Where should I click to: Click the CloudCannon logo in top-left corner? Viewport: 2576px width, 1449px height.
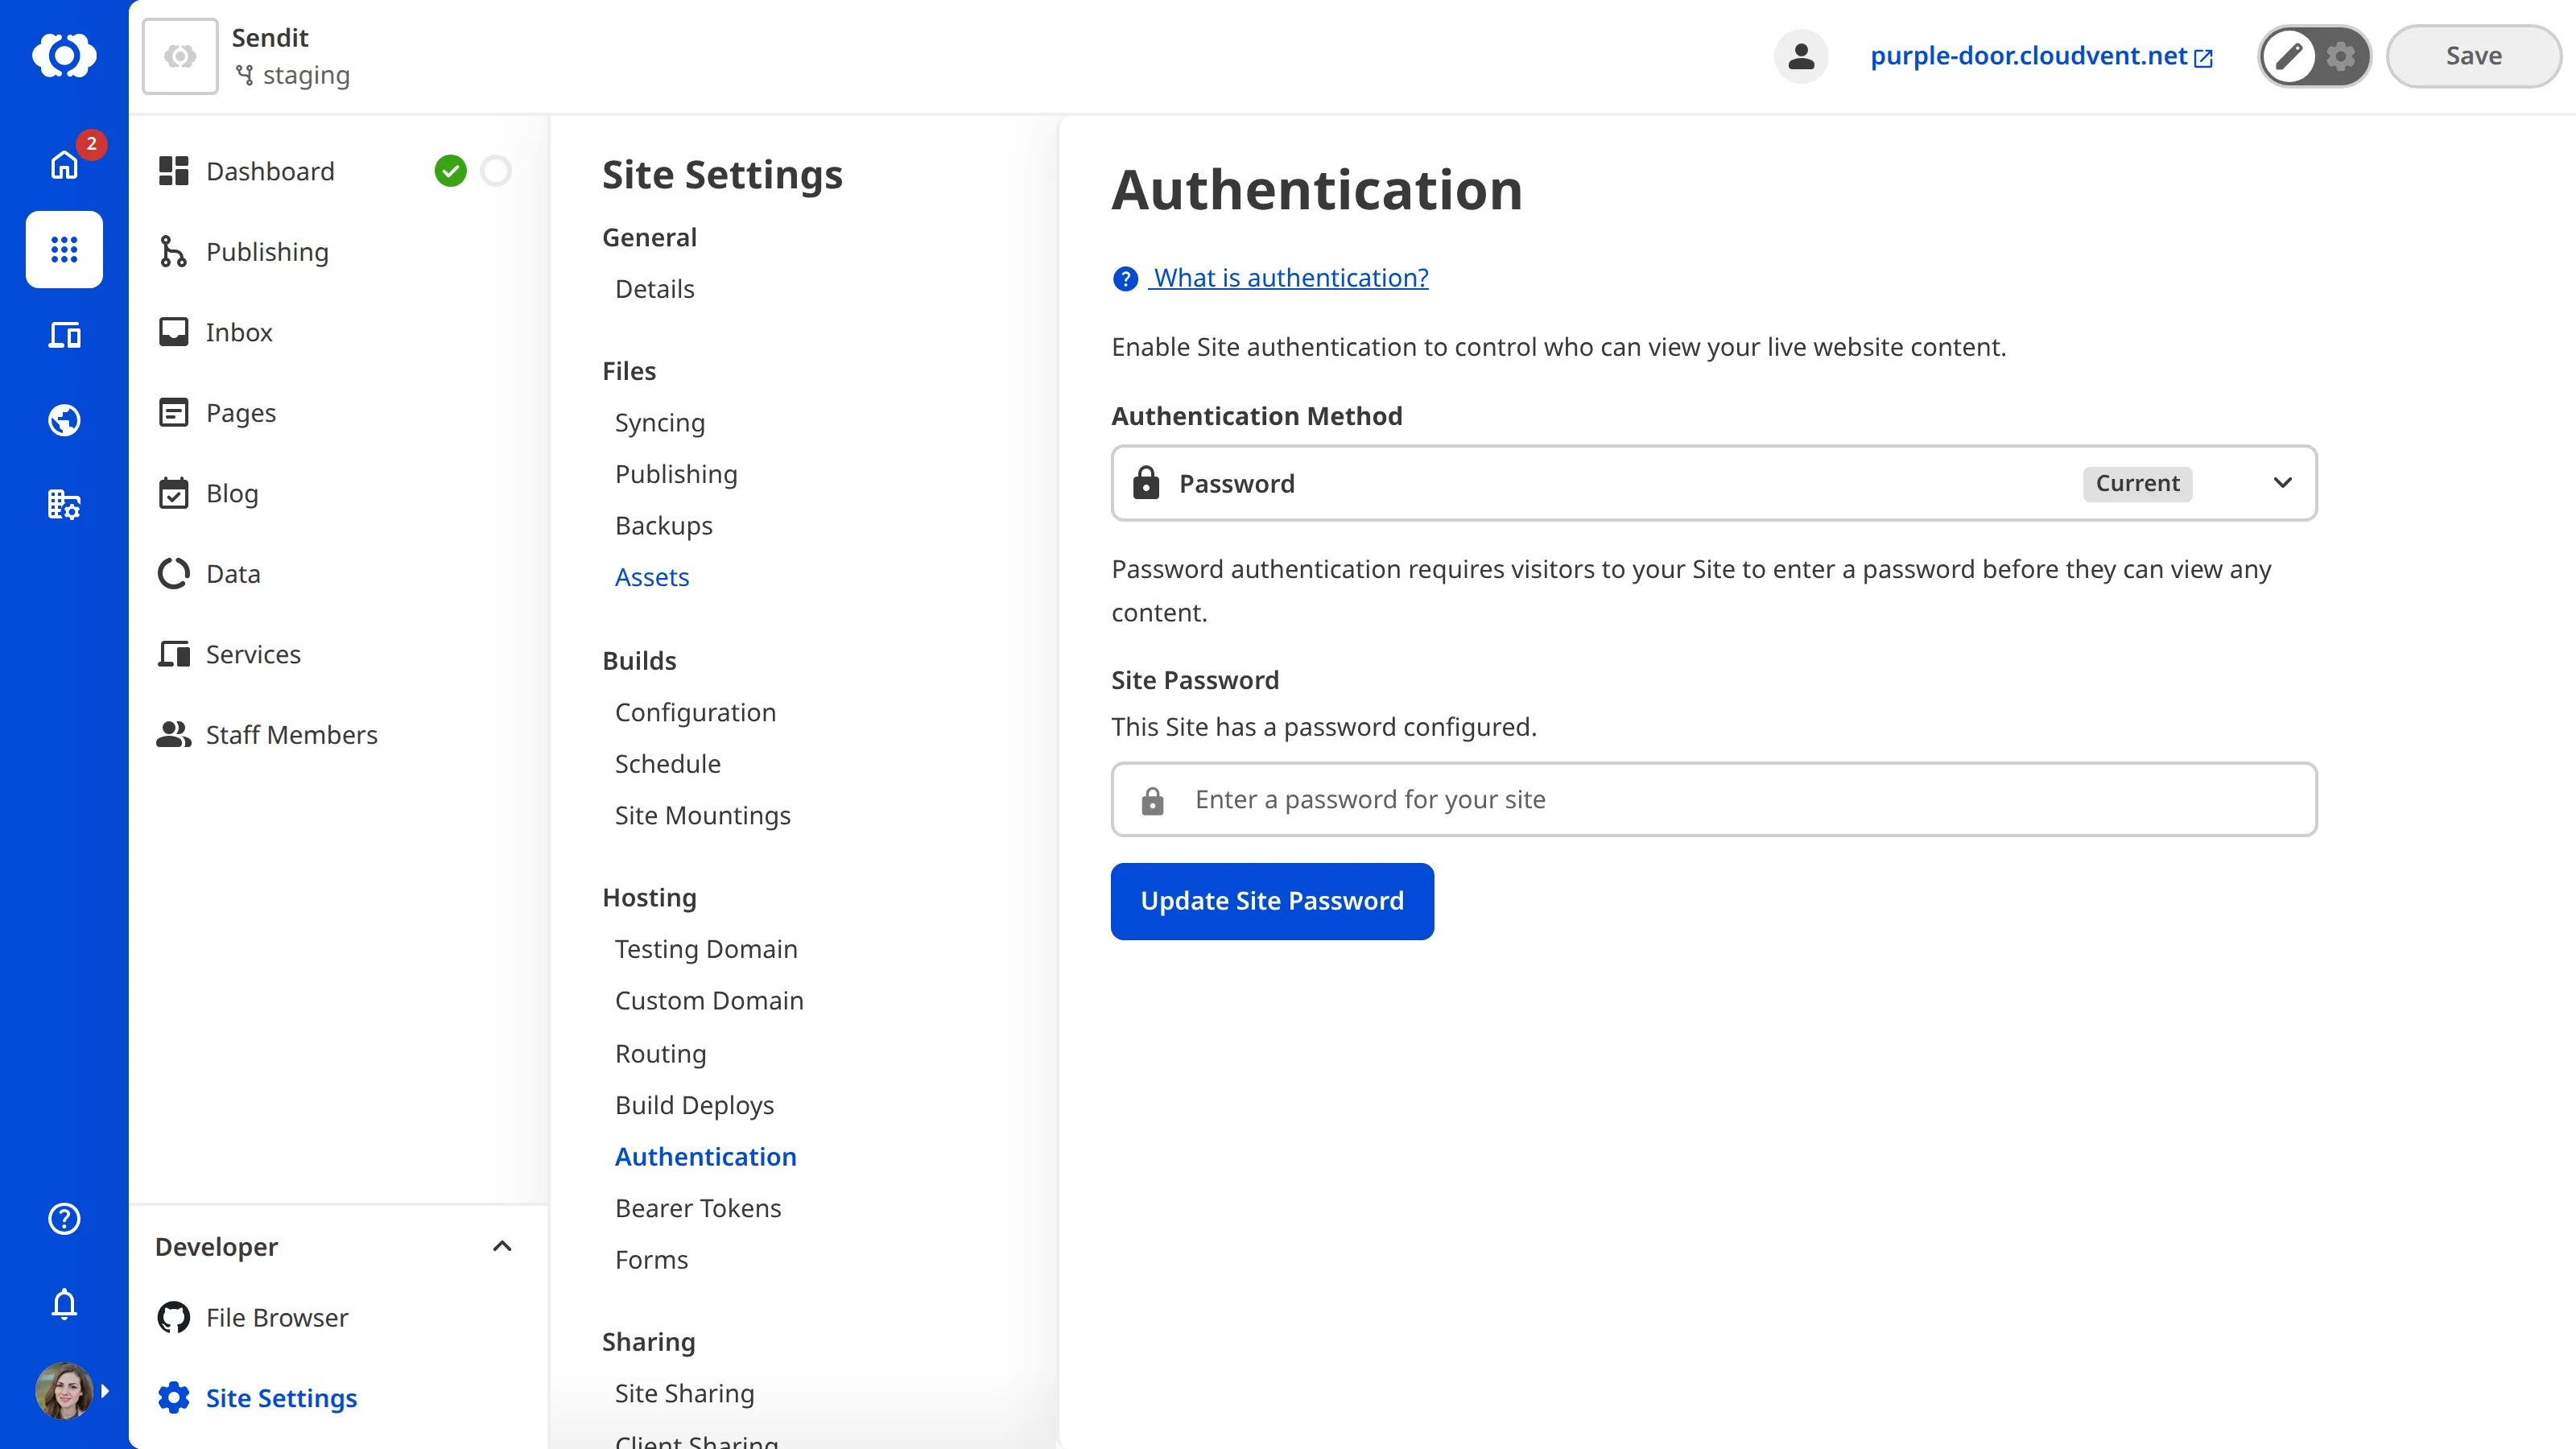pos(64,55)
